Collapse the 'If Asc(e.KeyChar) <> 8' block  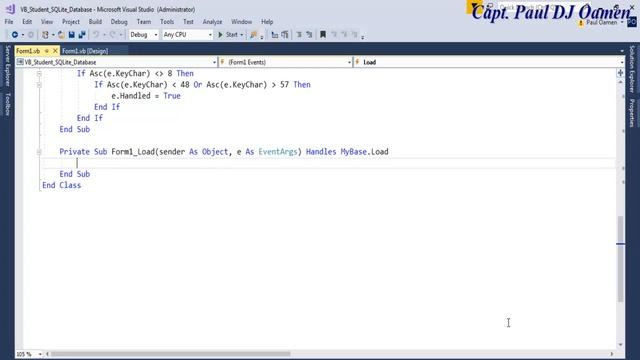tap(39, 73)
